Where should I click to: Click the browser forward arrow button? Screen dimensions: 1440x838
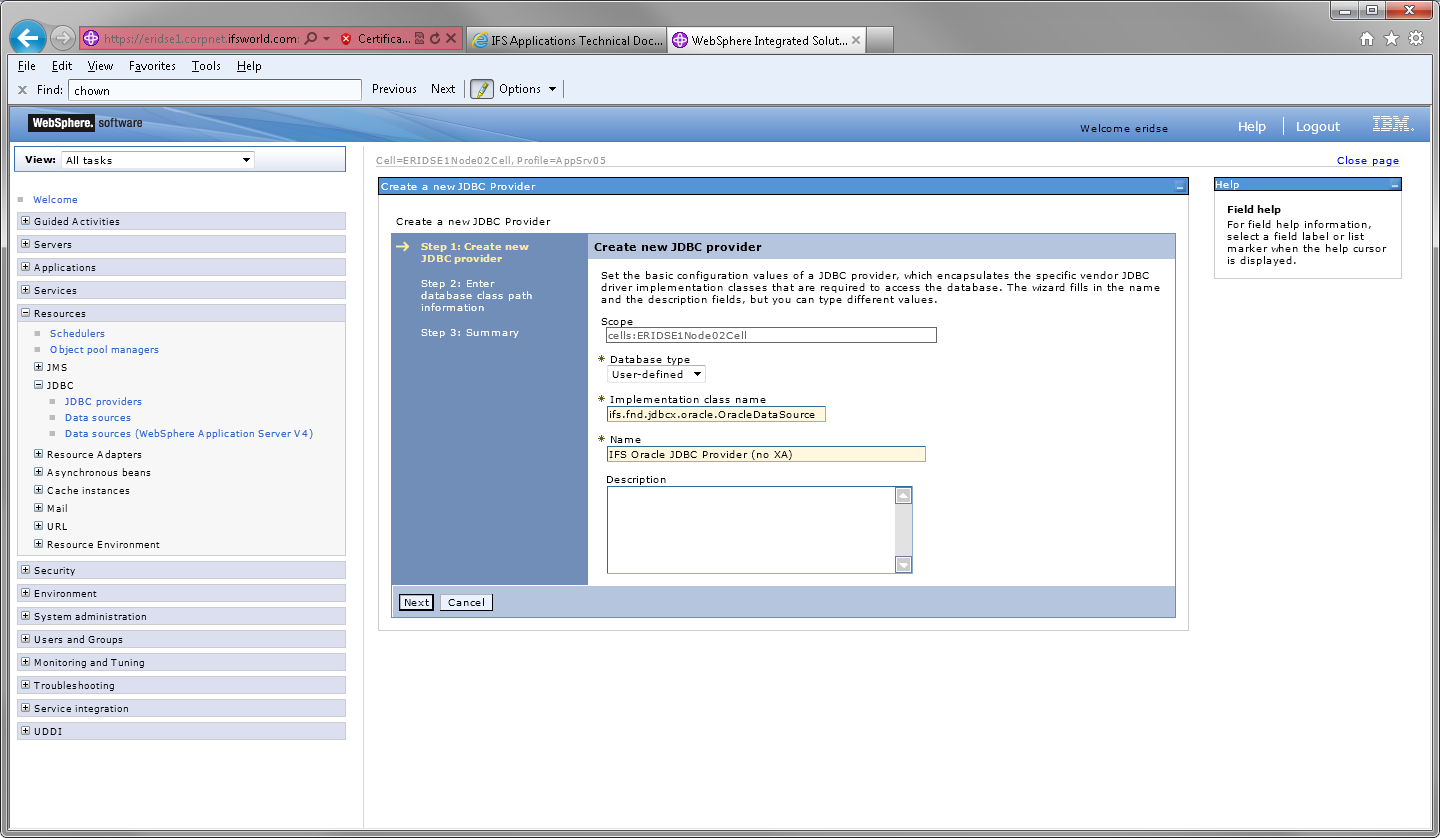click(62, 39)
